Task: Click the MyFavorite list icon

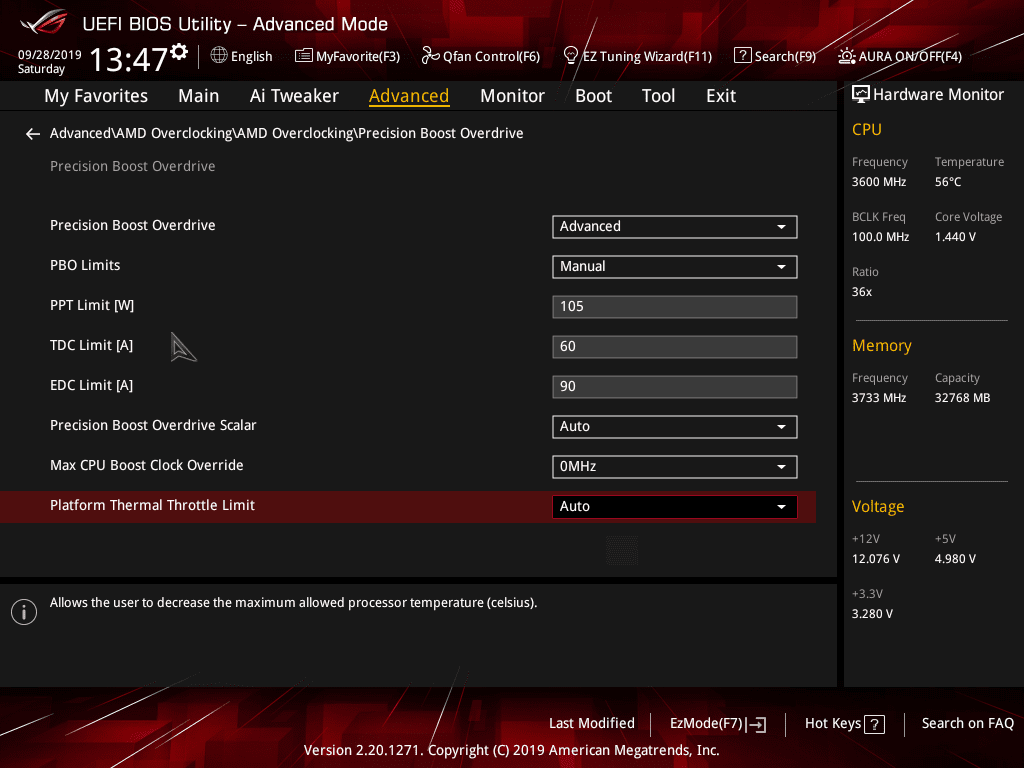Action: [303, 56]
